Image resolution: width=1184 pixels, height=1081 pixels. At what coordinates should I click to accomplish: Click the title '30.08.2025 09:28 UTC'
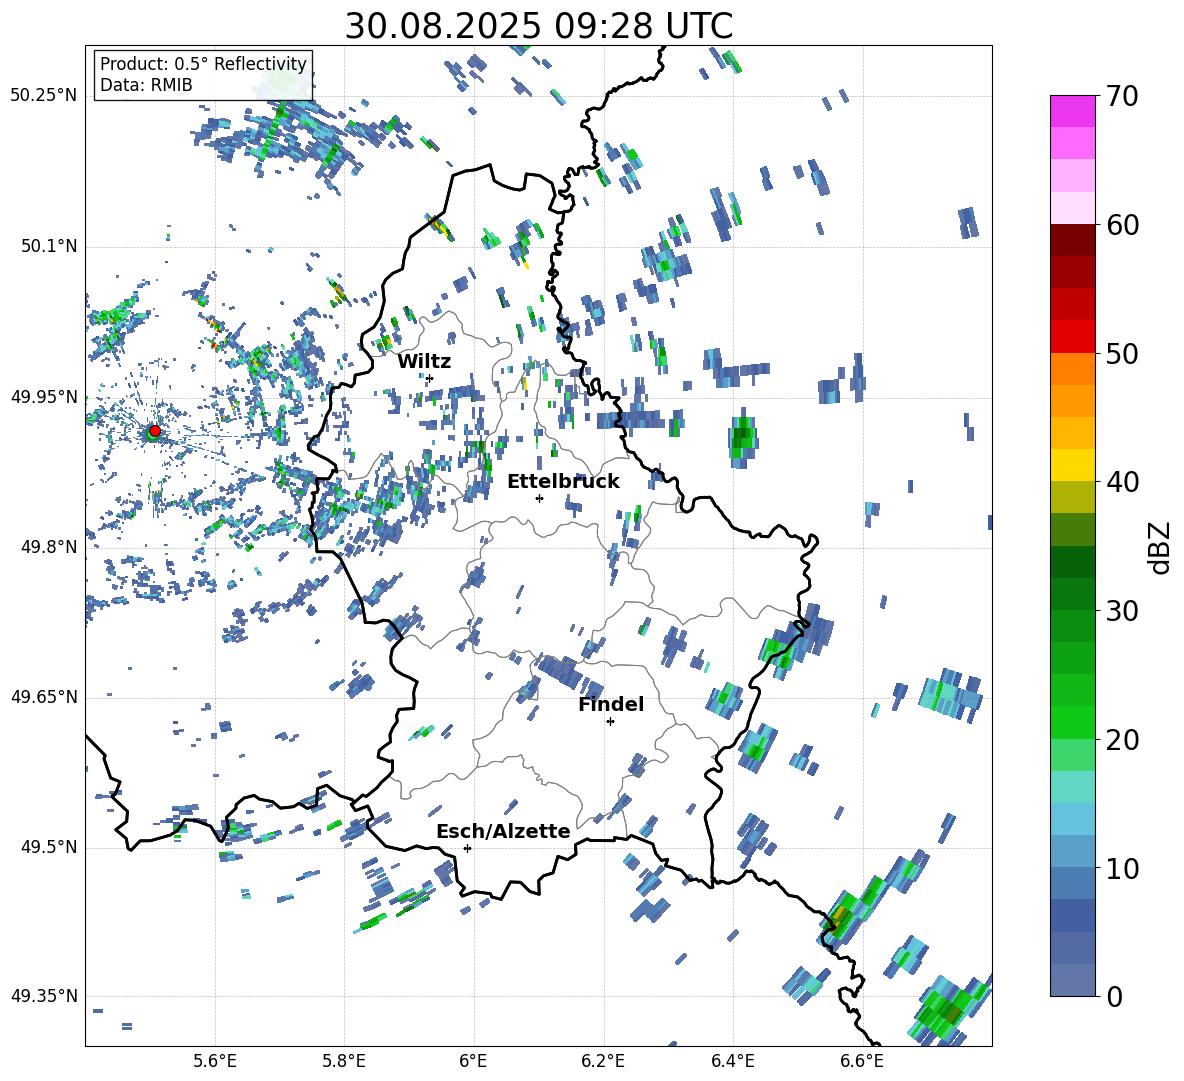pyautogui.click(x=538, y=26)
